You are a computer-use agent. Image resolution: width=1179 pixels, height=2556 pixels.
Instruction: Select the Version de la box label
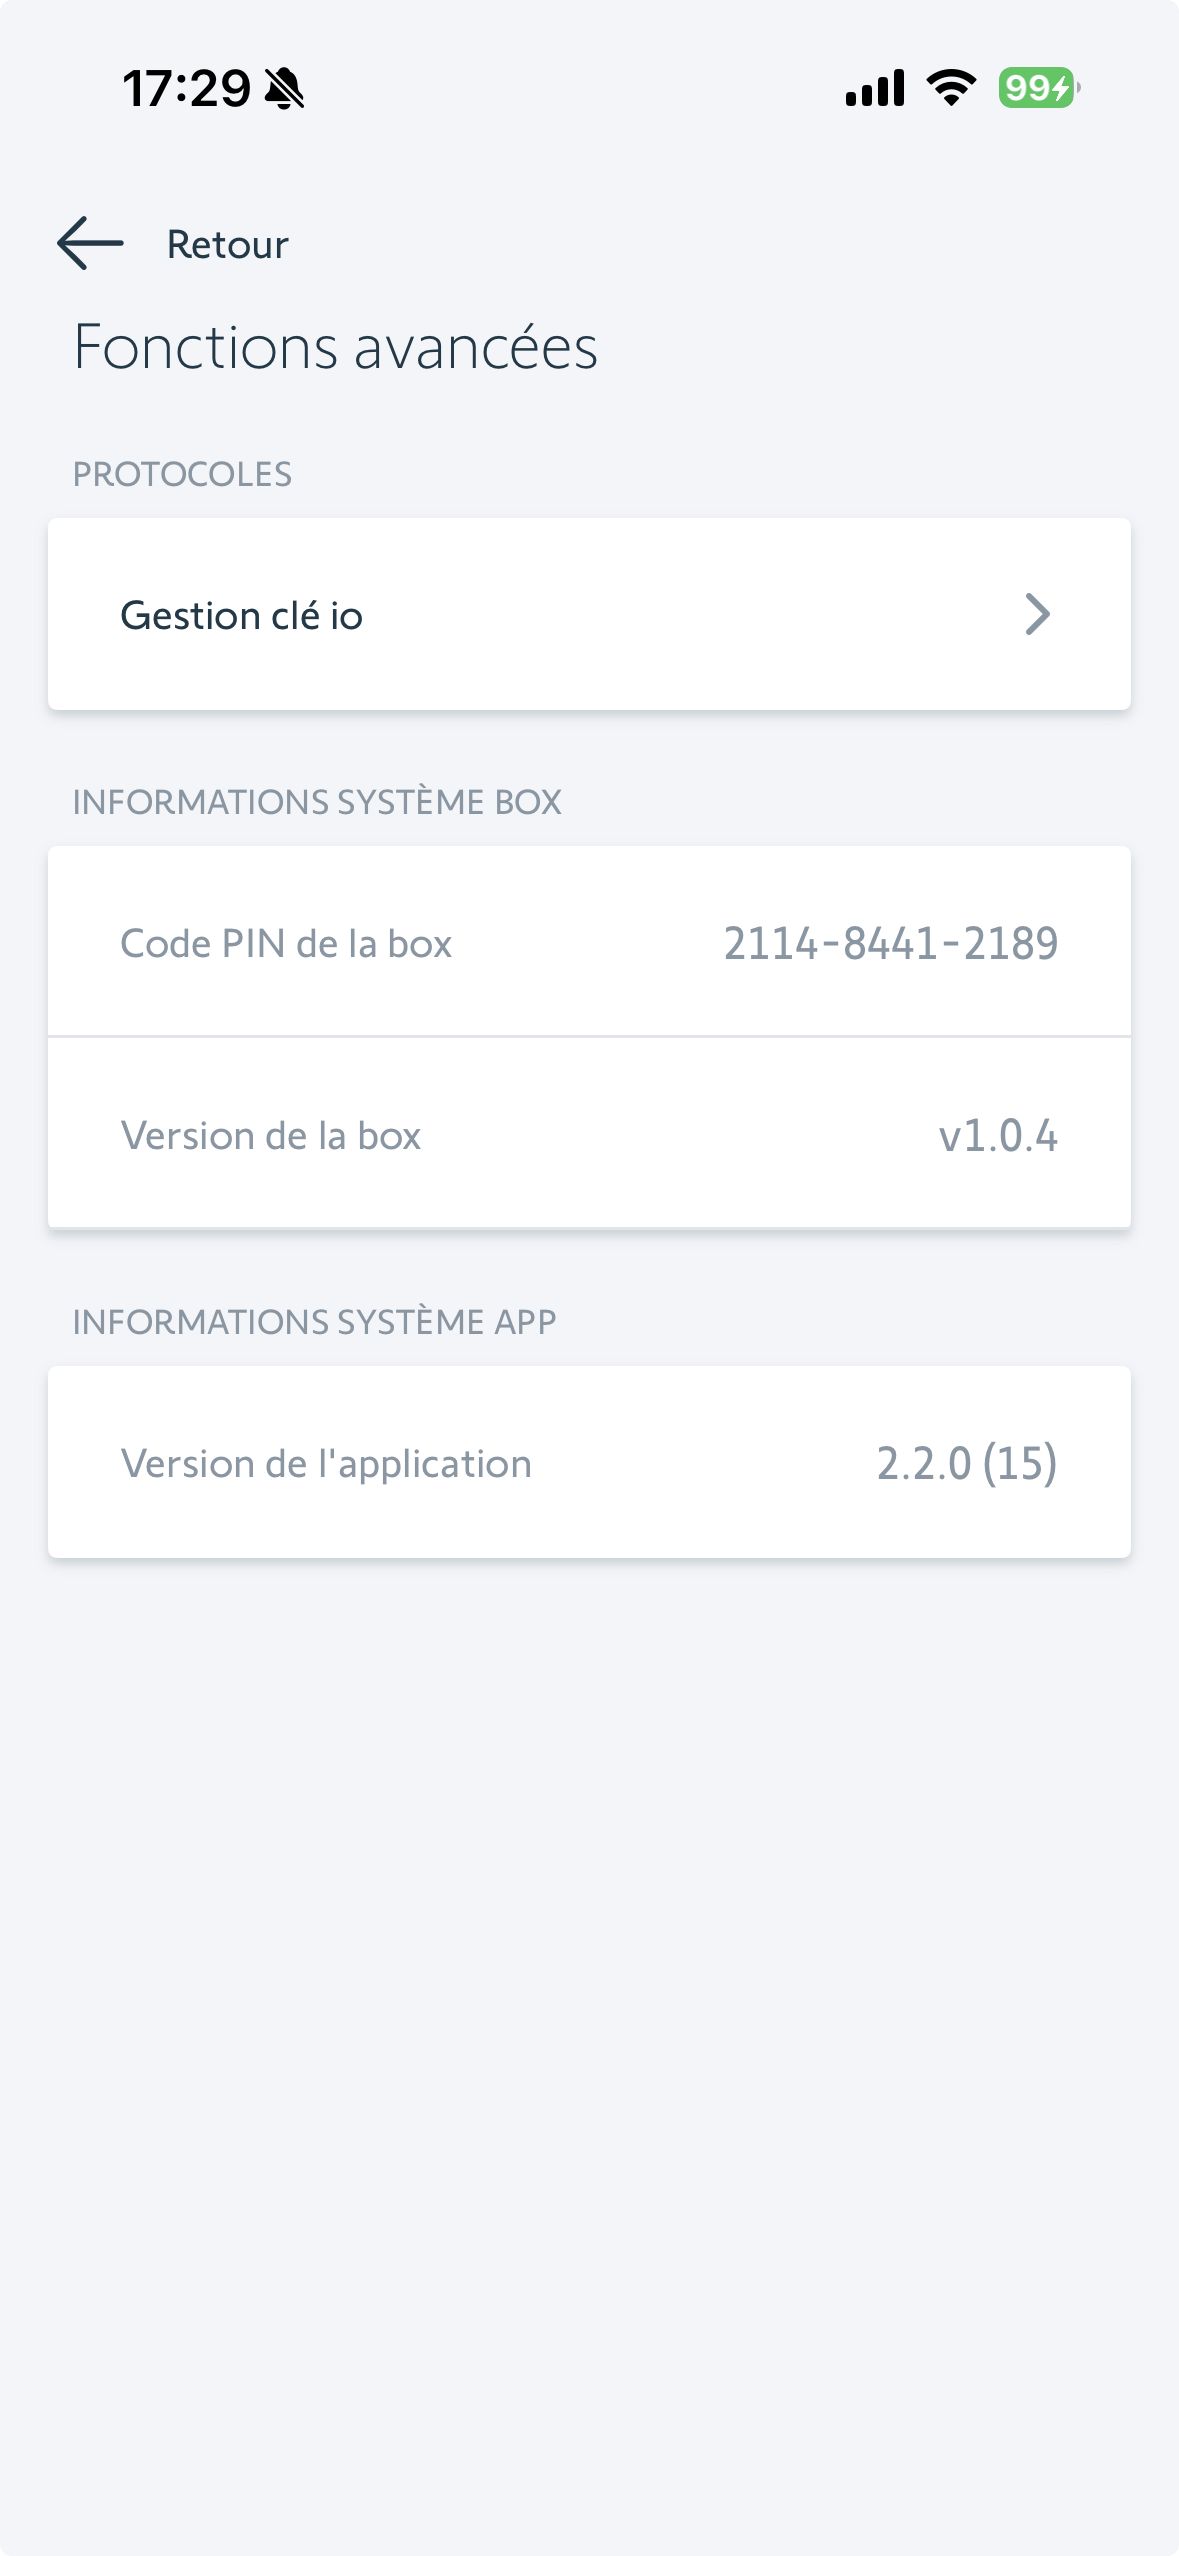point(271,1135)
